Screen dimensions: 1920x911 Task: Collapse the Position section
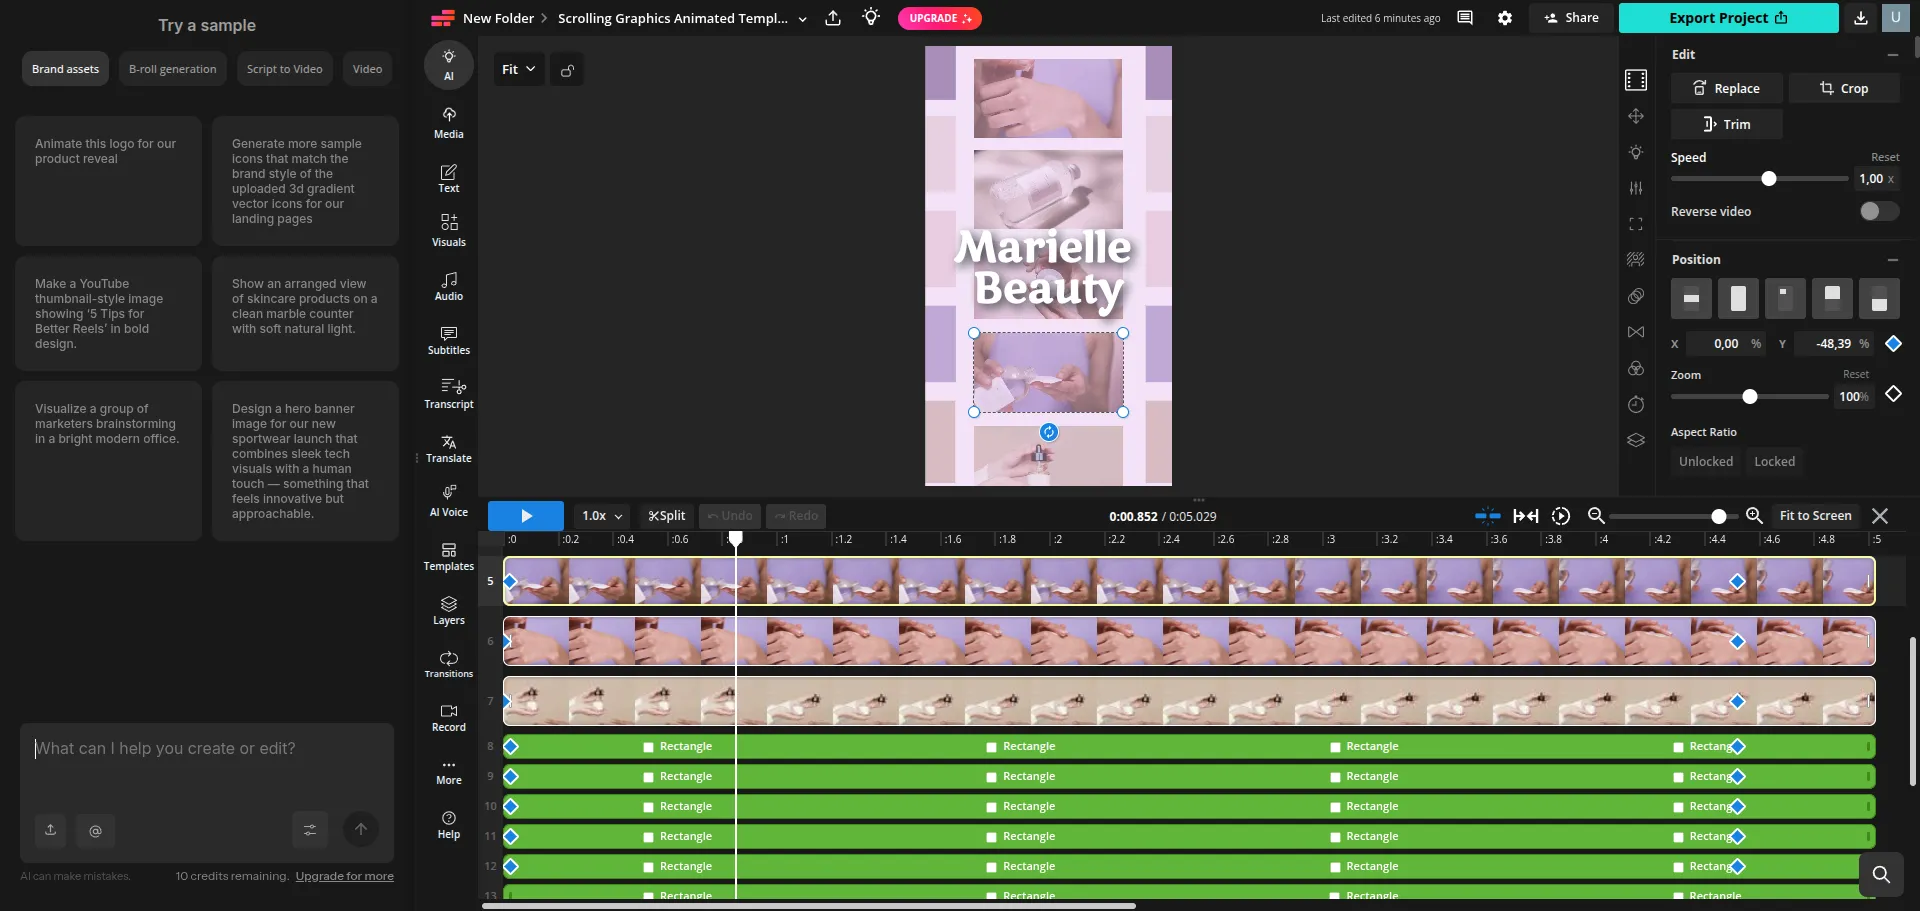click(x=1892, y=260)
